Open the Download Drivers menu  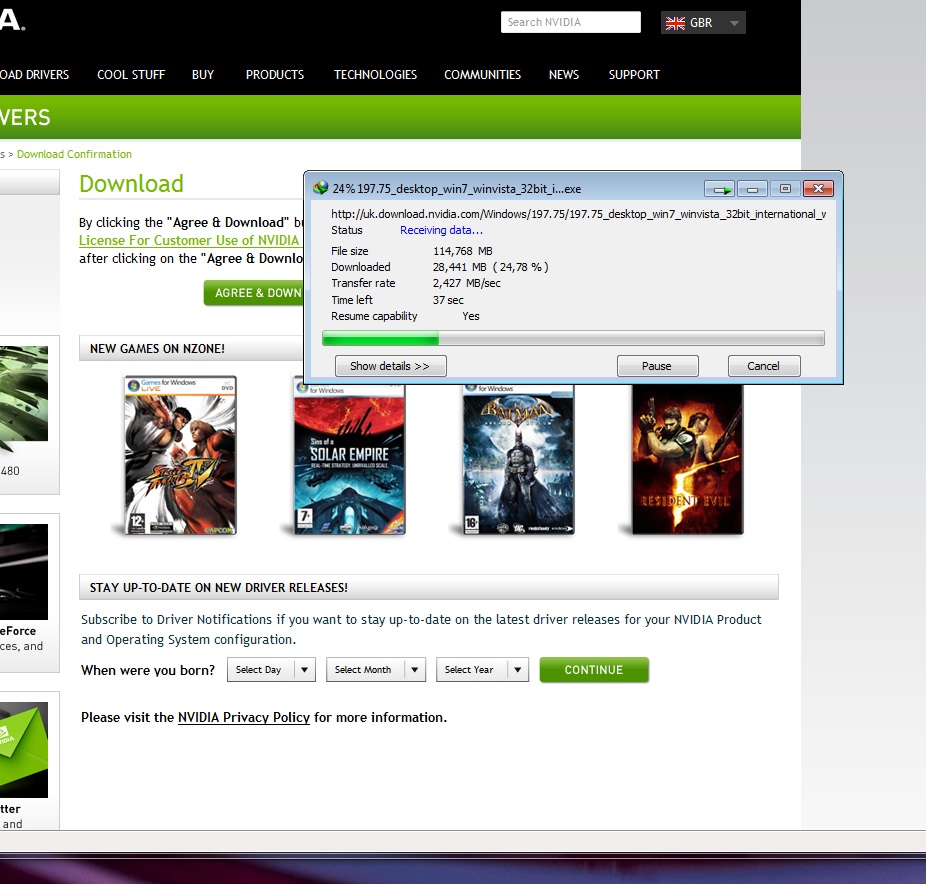pos(34,75)
